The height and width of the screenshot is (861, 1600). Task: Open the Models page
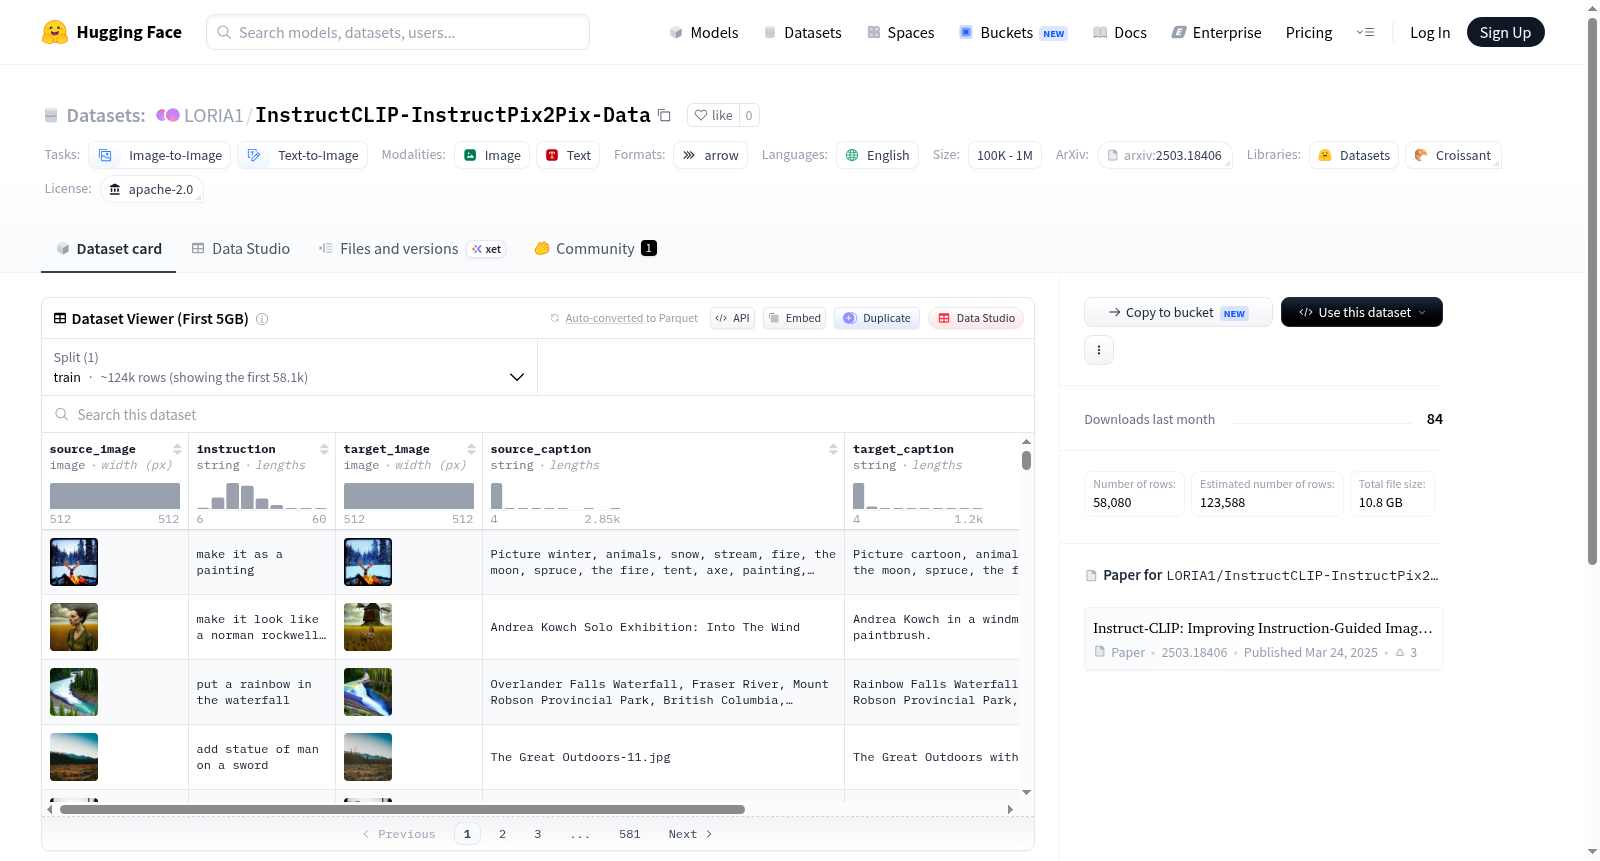[704, 33]
